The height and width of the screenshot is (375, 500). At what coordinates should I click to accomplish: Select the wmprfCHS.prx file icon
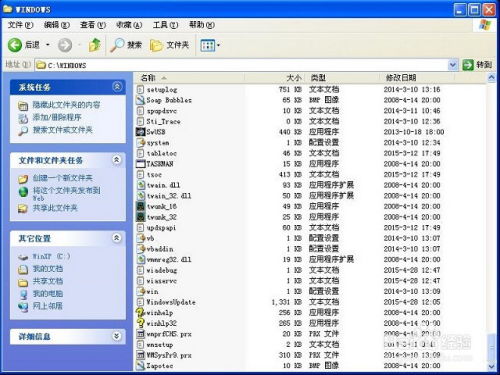(x=141, y=334)
